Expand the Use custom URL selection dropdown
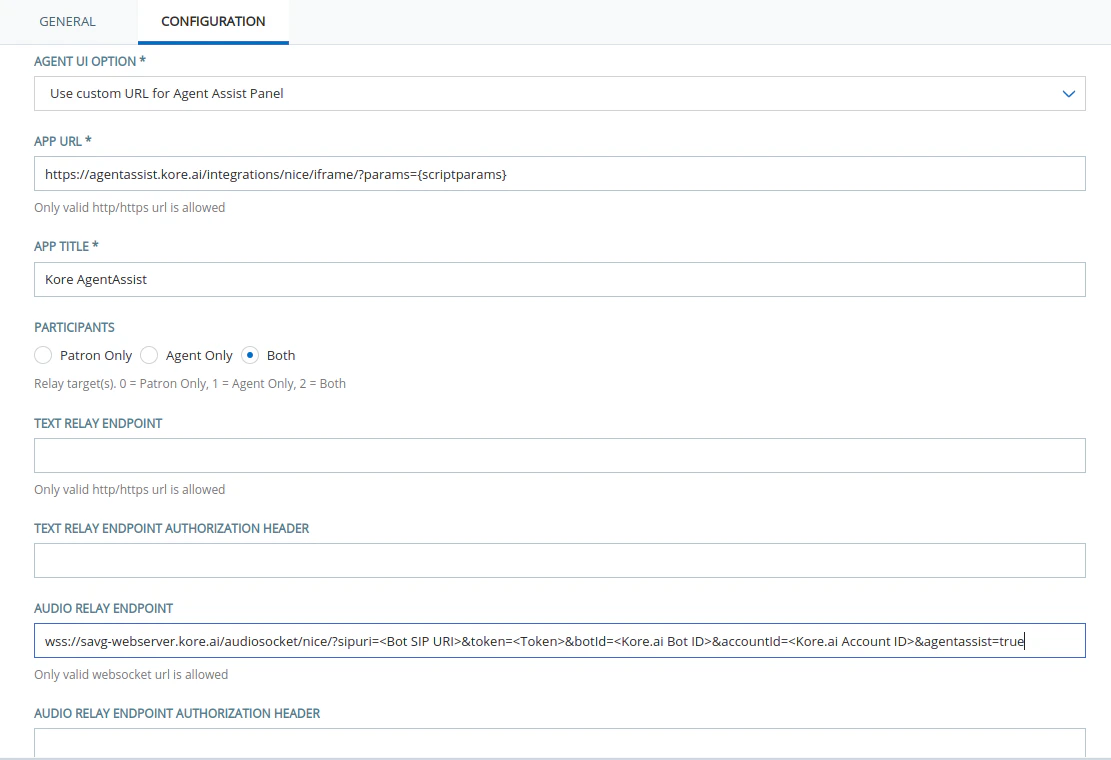Viewport: 1111px width, 760px height. [x=1071, y=93]
